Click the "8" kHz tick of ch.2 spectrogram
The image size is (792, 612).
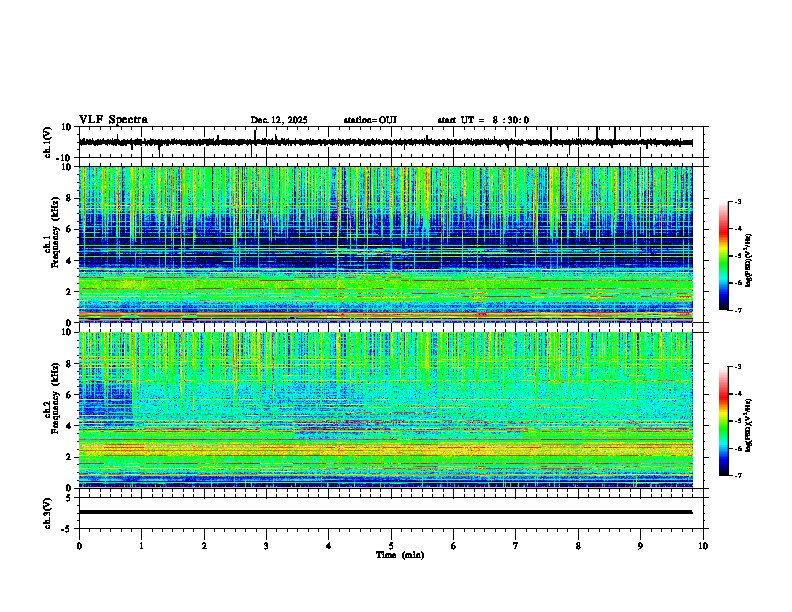70,364
